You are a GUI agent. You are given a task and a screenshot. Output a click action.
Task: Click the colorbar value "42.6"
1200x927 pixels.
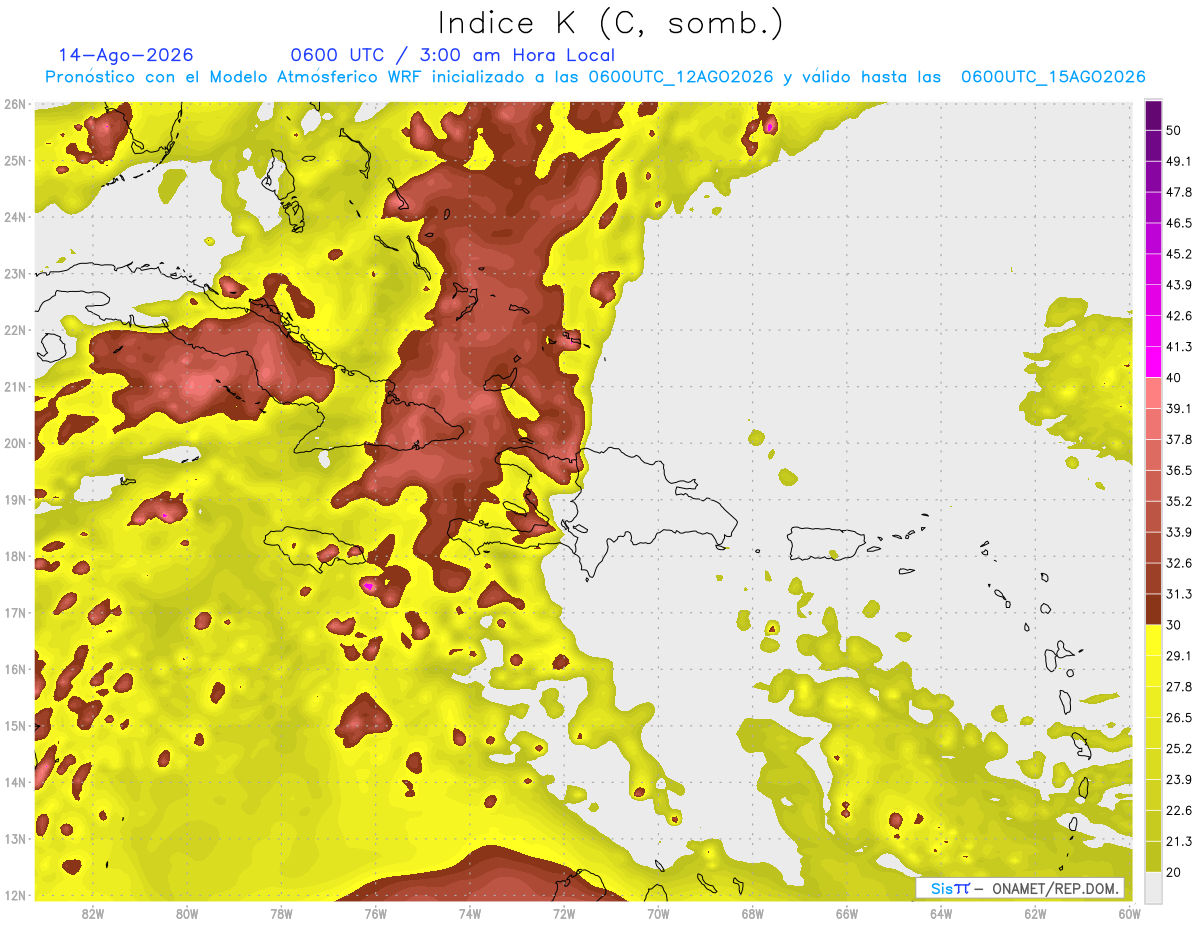click(1179, 316)
